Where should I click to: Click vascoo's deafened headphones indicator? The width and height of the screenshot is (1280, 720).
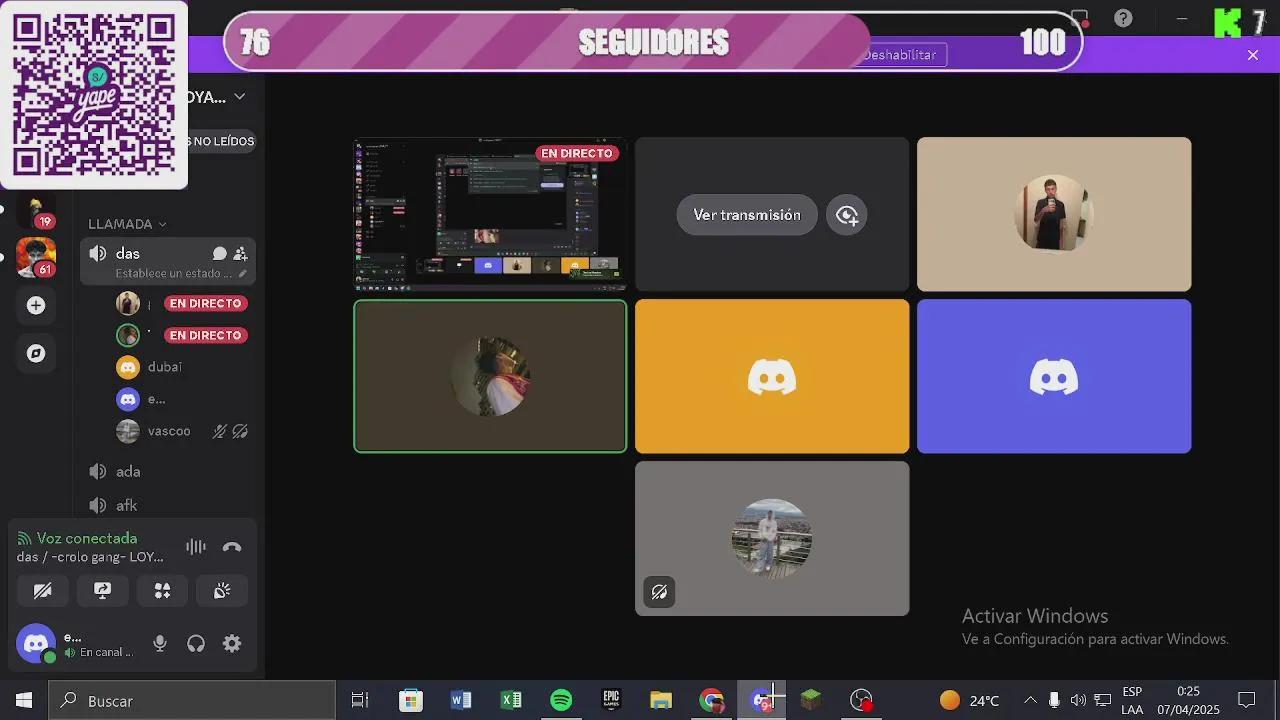pyautogui.click(x=239, y=431)
